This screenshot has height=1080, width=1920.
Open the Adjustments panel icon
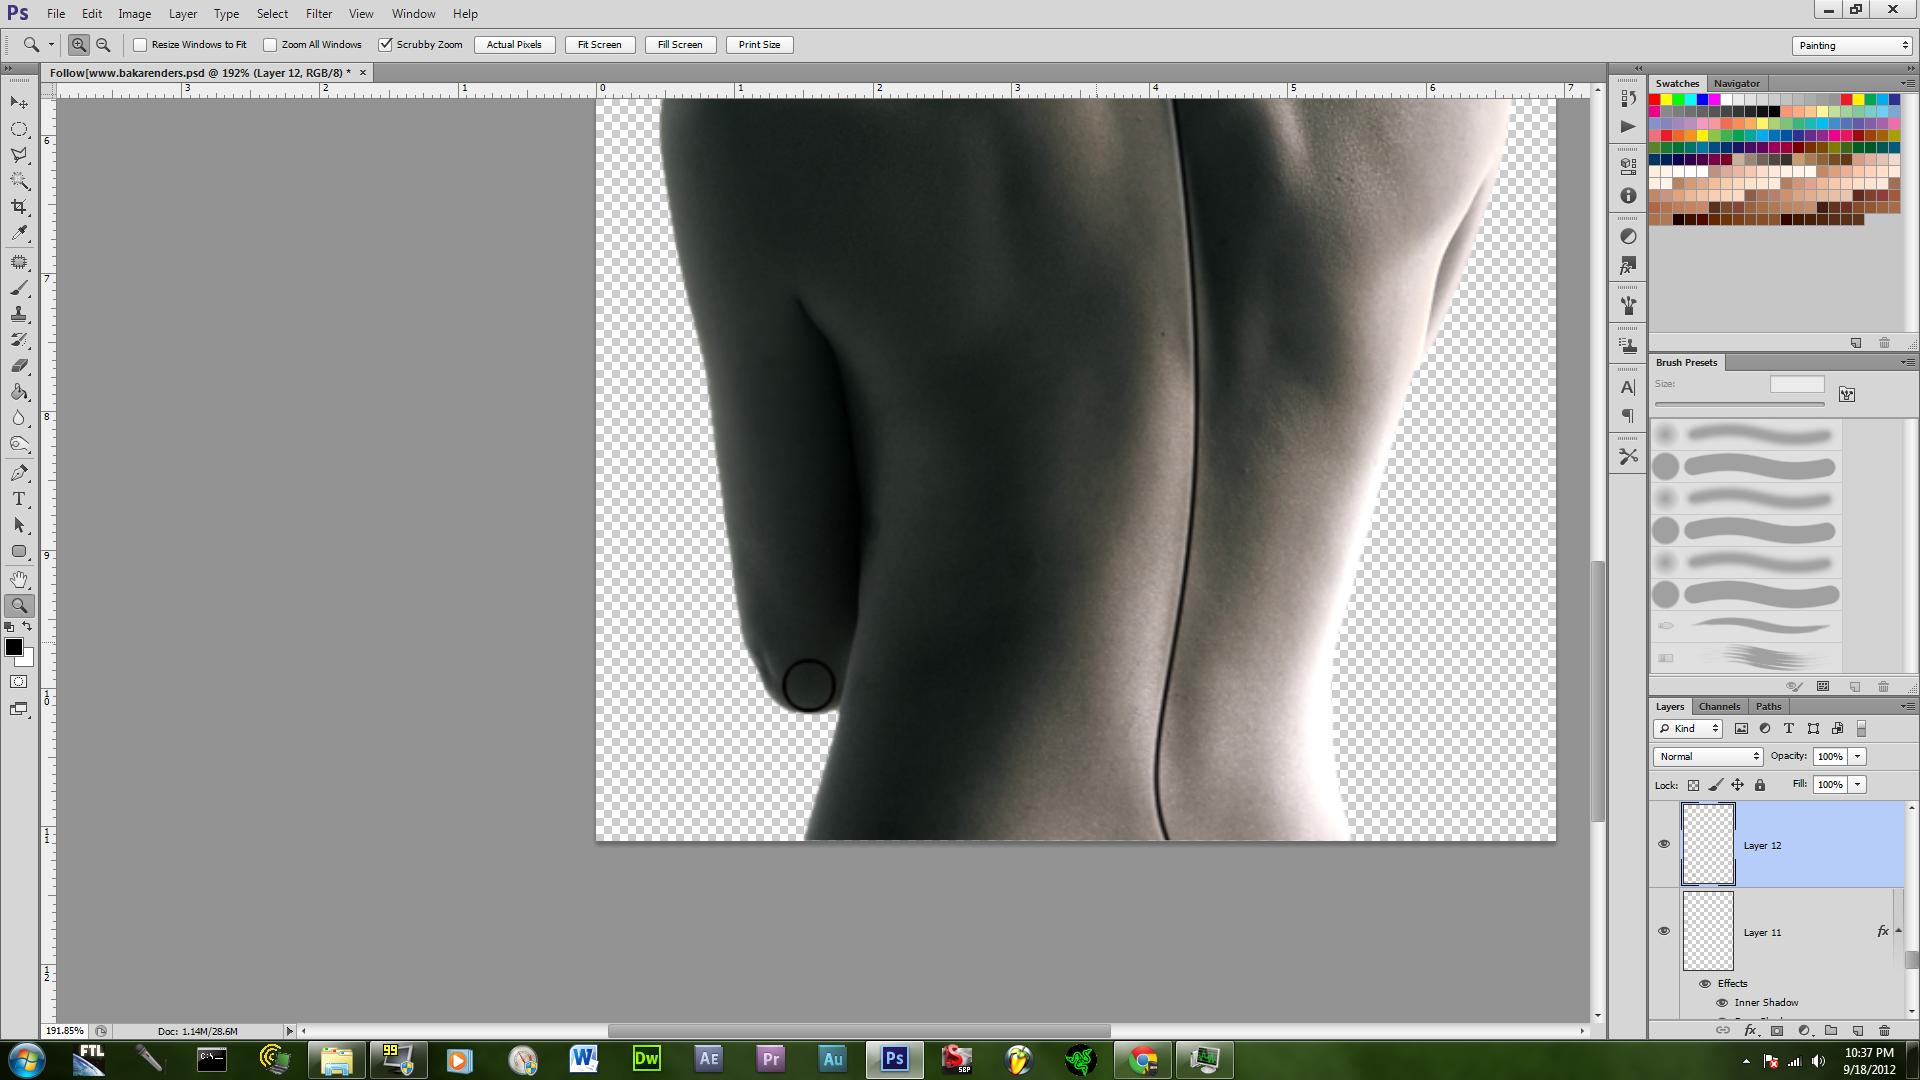click(x=1628, y=236)
